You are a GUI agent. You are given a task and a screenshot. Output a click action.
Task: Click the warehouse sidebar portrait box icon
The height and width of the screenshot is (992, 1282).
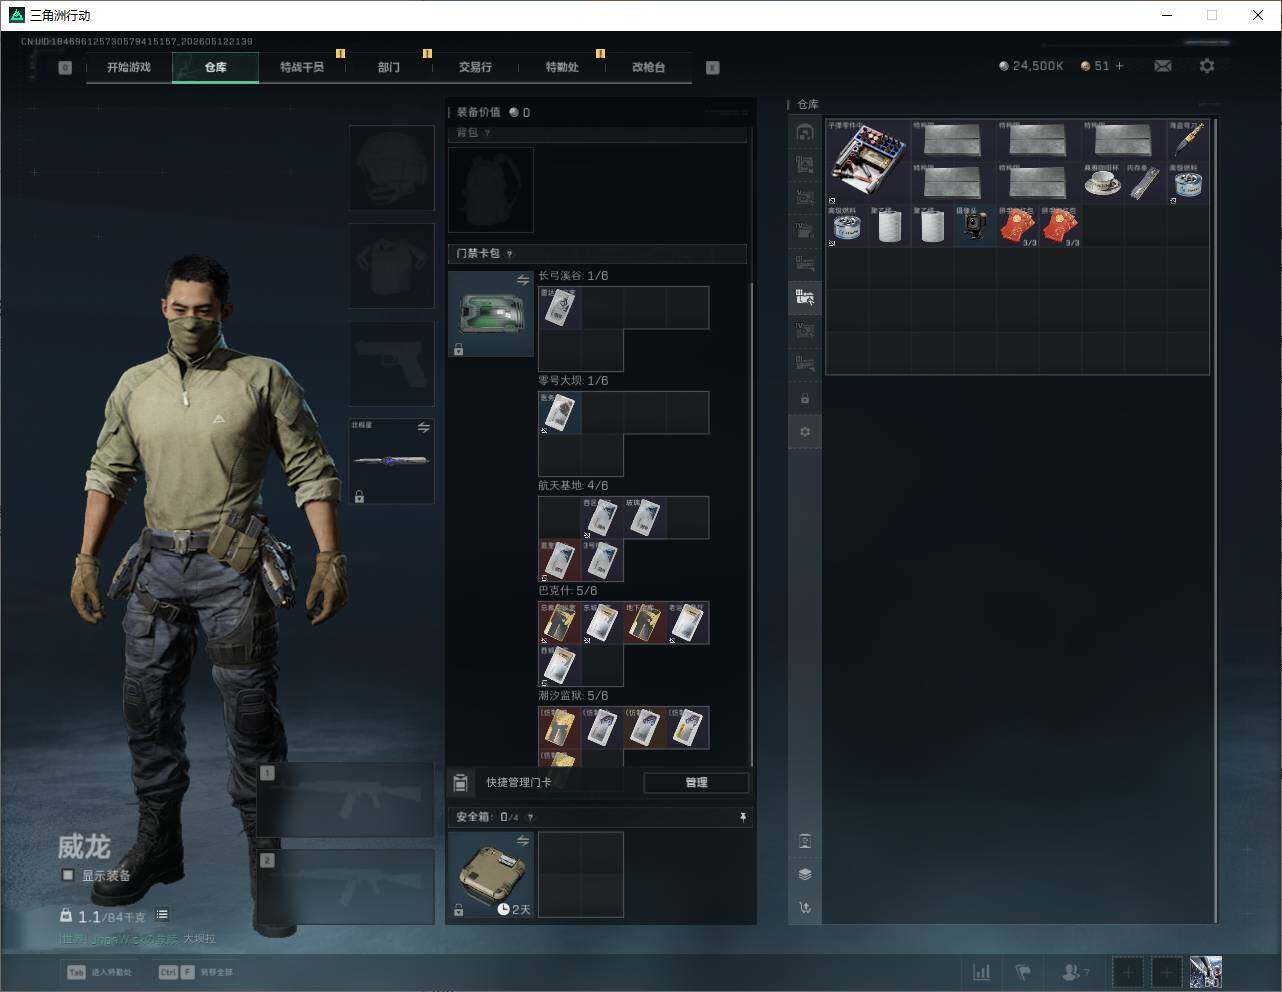click(x=805, y=841)
